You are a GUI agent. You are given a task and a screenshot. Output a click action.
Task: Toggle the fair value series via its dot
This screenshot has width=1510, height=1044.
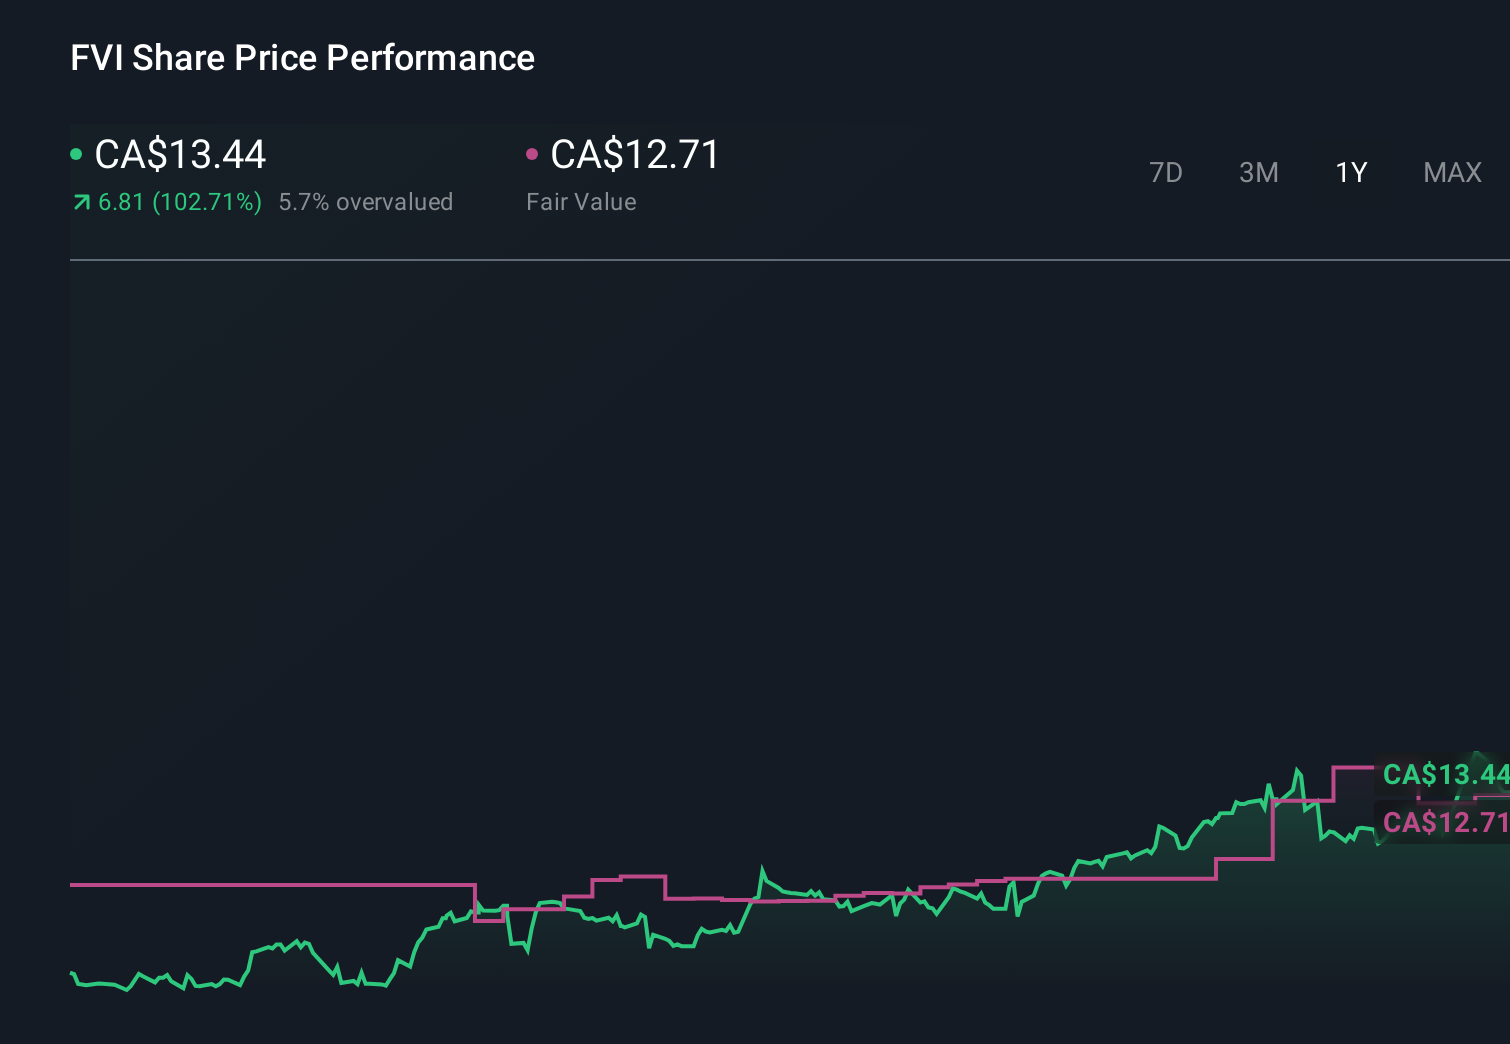click(x=533, y=153)
